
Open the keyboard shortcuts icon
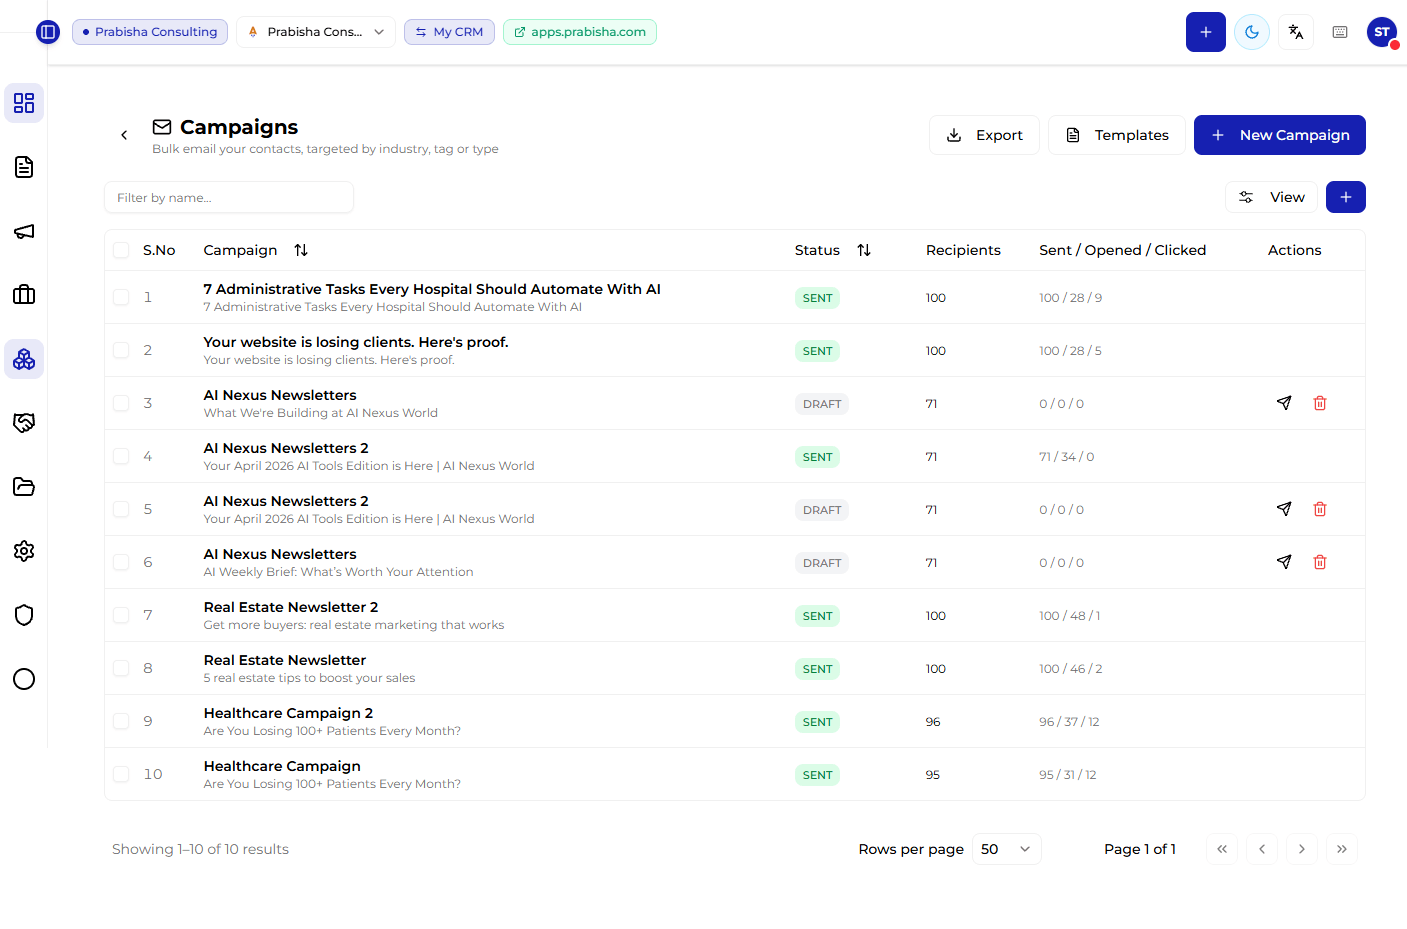point(1340,32)
